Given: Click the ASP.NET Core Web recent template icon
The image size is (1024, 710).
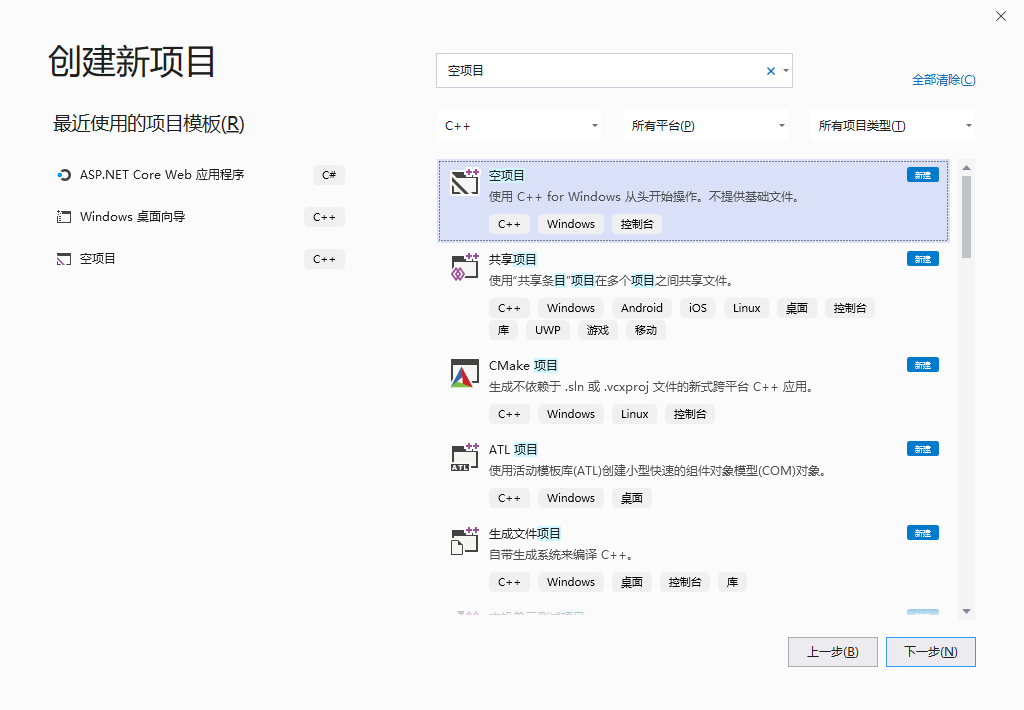Looking at the screenshot, I should [63, 175].
